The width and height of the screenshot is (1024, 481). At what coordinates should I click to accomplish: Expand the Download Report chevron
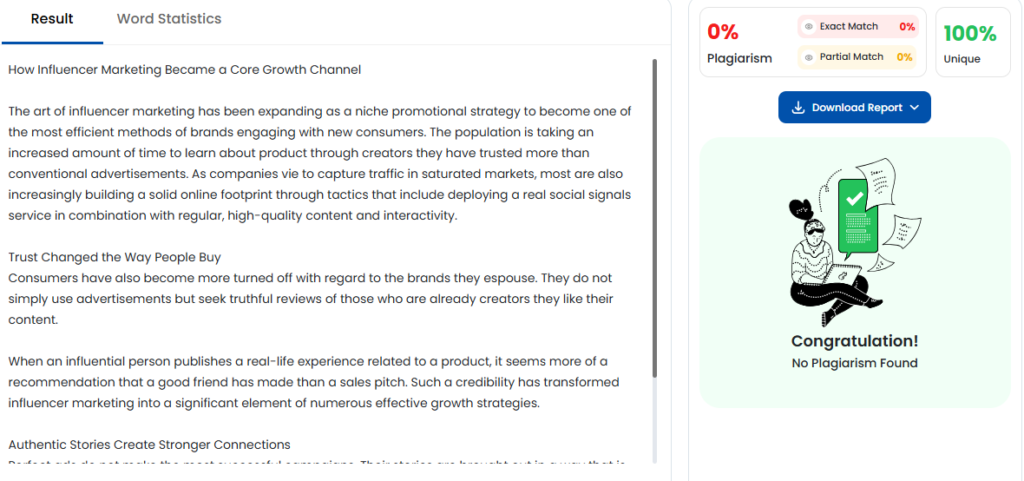pos(914,108)
